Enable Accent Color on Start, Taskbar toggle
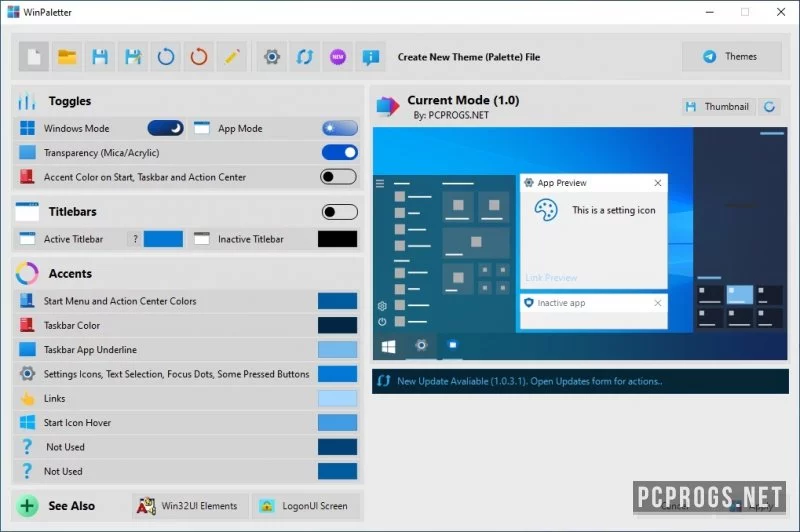 coord(339,177)
